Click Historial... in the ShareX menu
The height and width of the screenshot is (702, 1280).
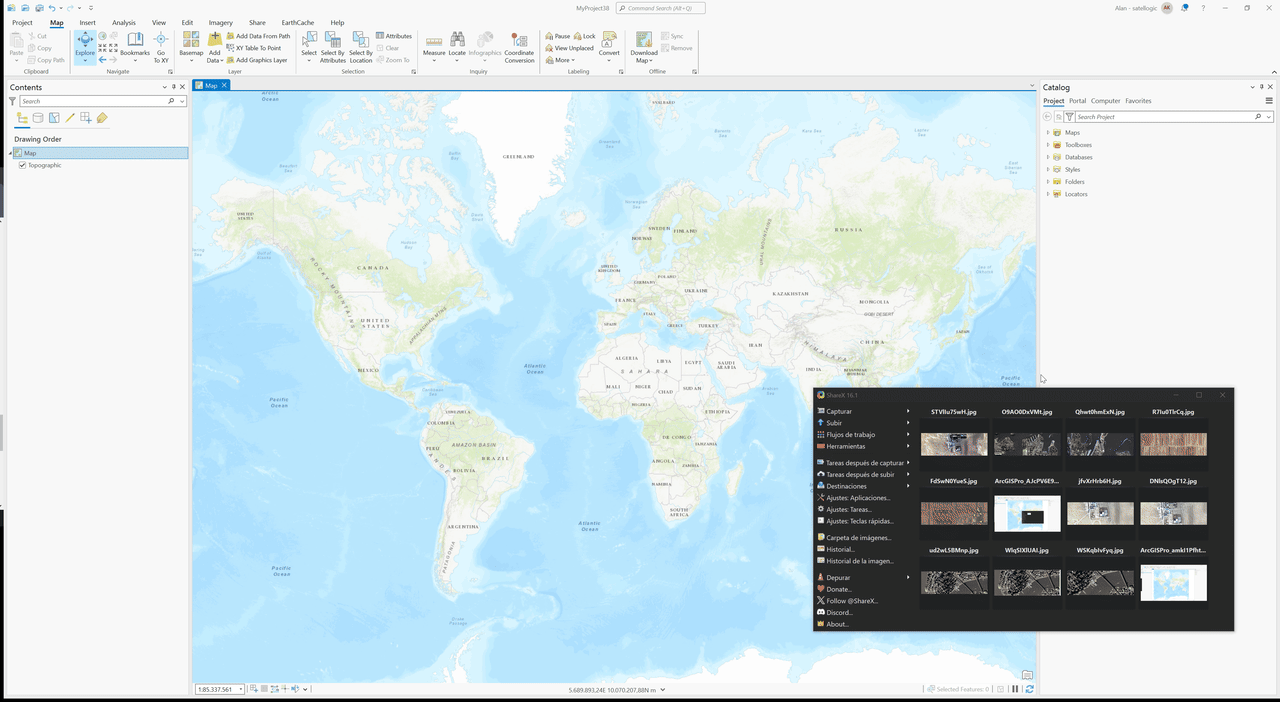click(x=840, y=549)
